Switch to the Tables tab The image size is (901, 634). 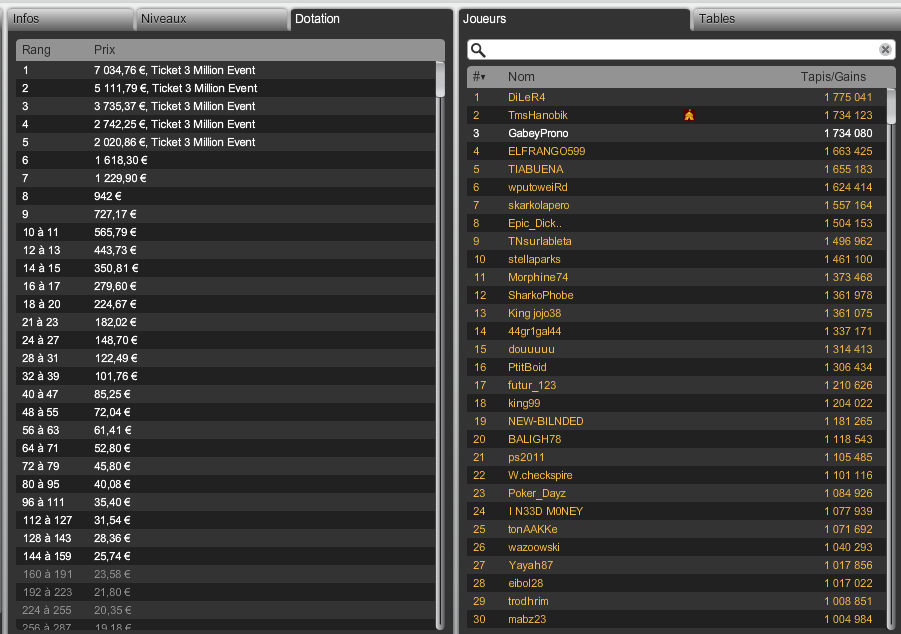click(796, 19)
